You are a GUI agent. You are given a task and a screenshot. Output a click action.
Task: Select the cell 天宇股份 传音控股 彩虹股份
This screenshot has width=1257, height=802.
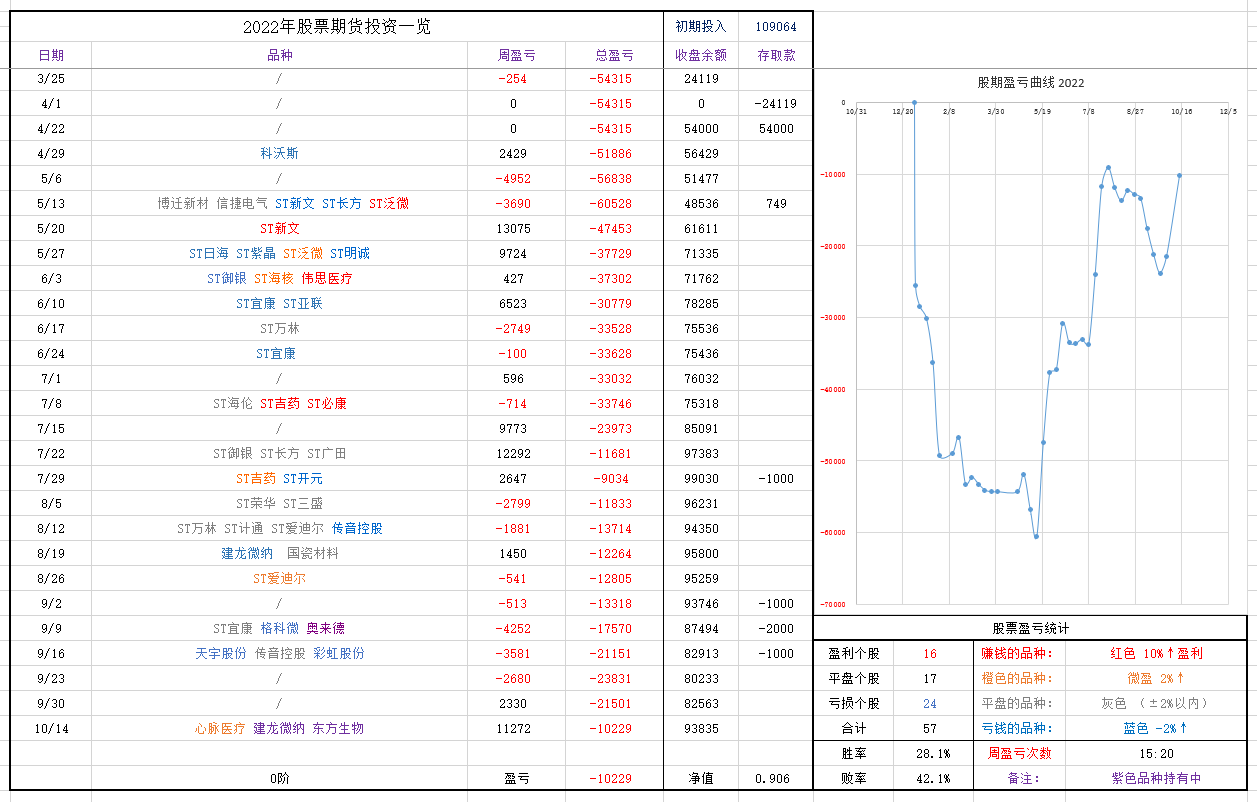point(279,653)
